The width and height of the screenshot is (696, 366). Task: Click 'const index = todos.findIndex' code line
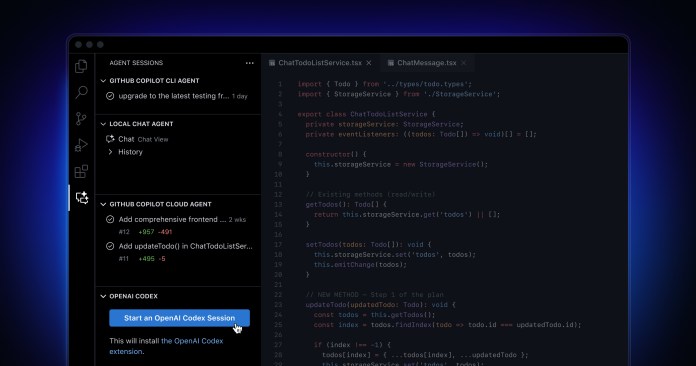(447, 325)
